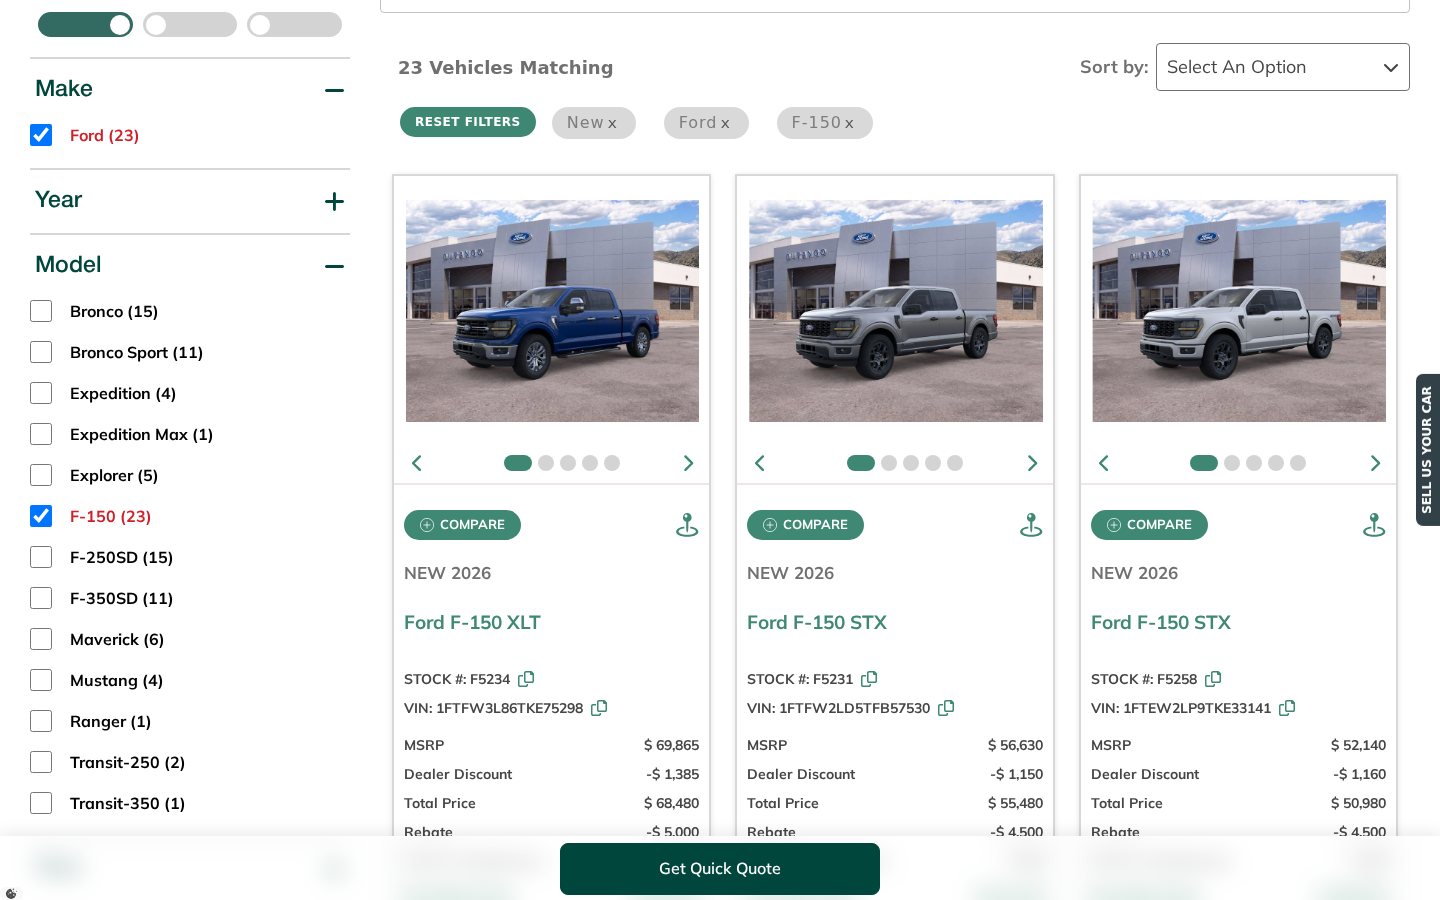Copy VIN 1FTFW2LD5TFB57530
The height and width of the screenshot is (900, 1440).
tap(946, 708)
